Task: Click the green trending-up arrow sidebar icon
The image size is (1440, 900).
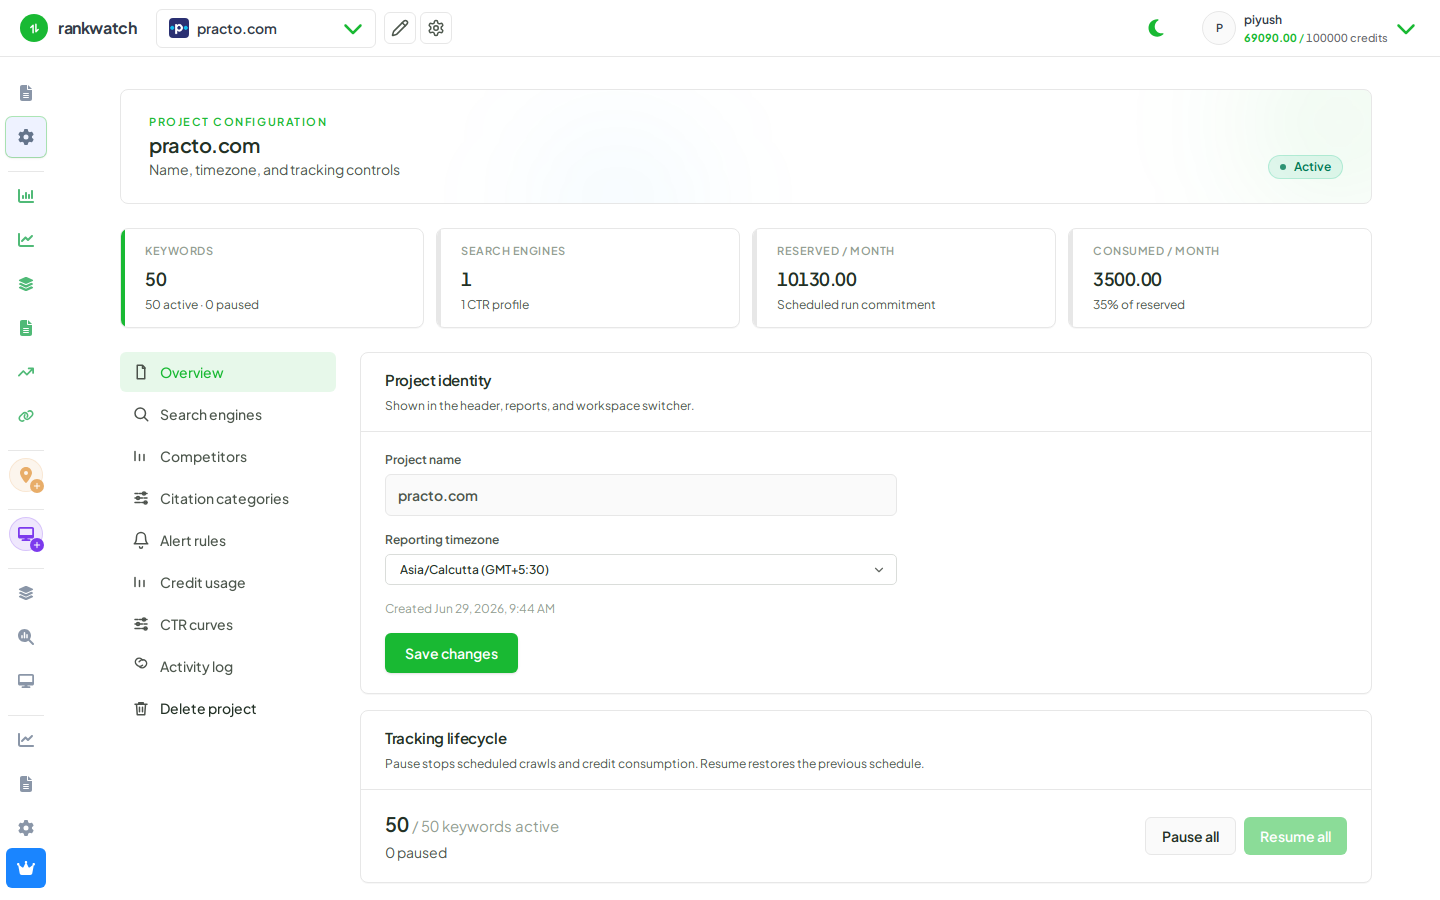Action: point(26,372)
